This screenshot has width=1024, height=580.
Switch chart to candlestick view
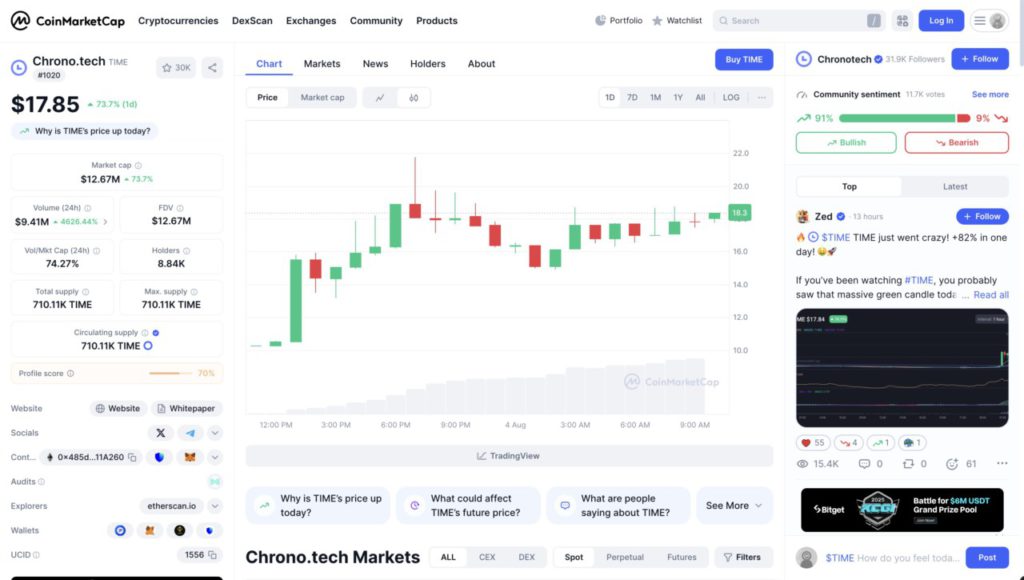point(413,98)
